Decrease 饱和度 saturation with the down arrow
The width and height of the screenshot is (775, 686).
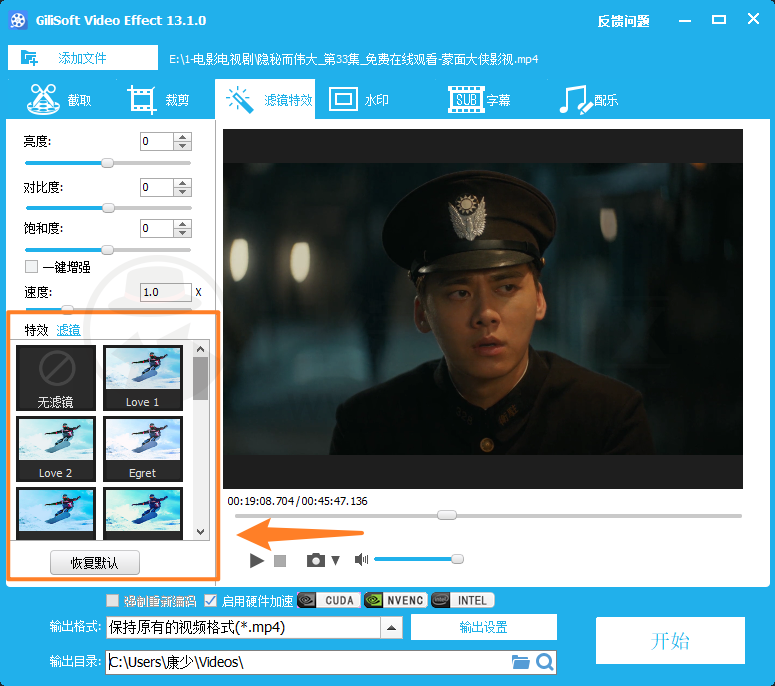pyautogui.click(x=183, y=233)
